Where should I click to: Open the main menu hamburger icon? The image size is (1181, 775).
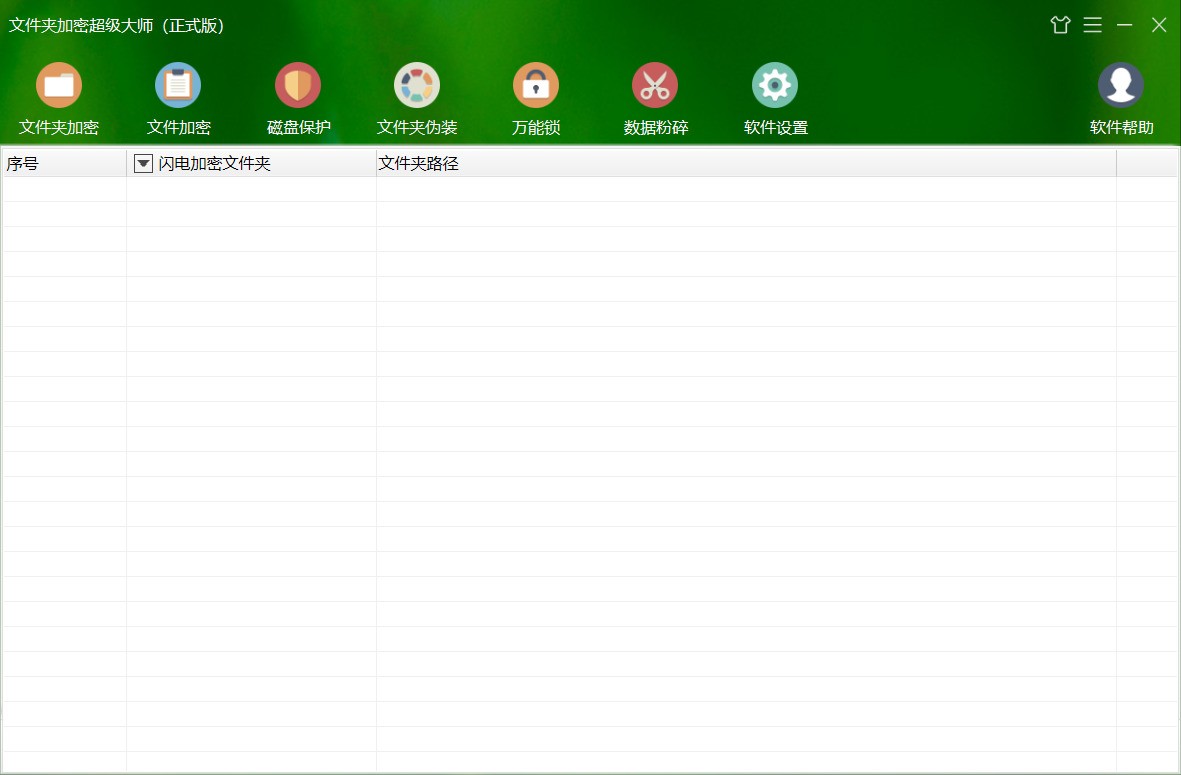[x=1092, y=25]
